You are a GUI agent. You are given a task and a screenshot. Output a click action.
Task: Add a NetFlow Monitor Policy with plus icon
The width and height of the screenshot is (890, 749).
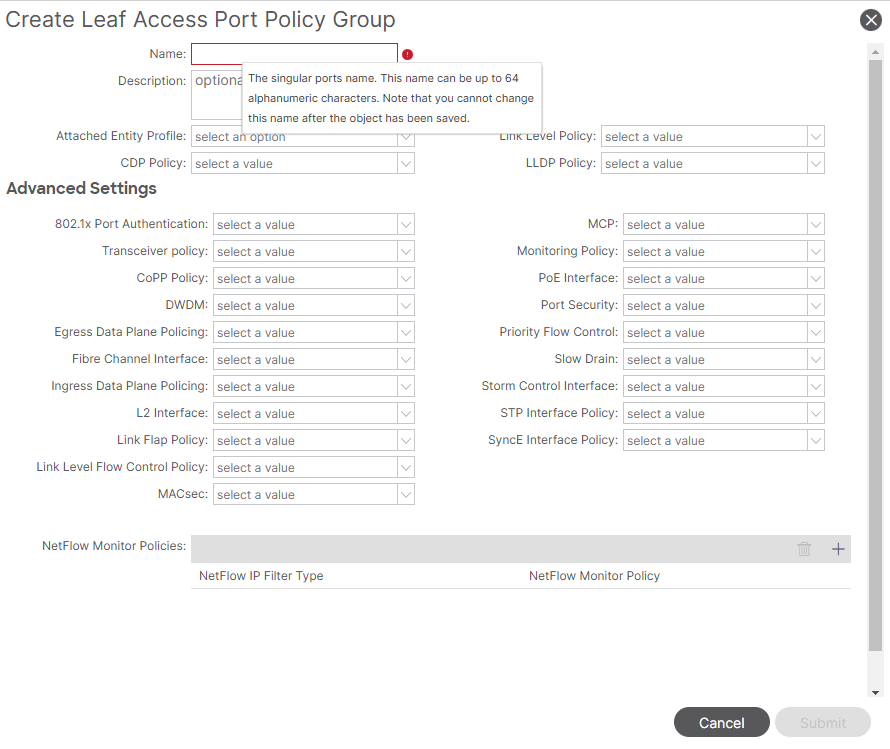pyautogui.click(x=838, y=549)
